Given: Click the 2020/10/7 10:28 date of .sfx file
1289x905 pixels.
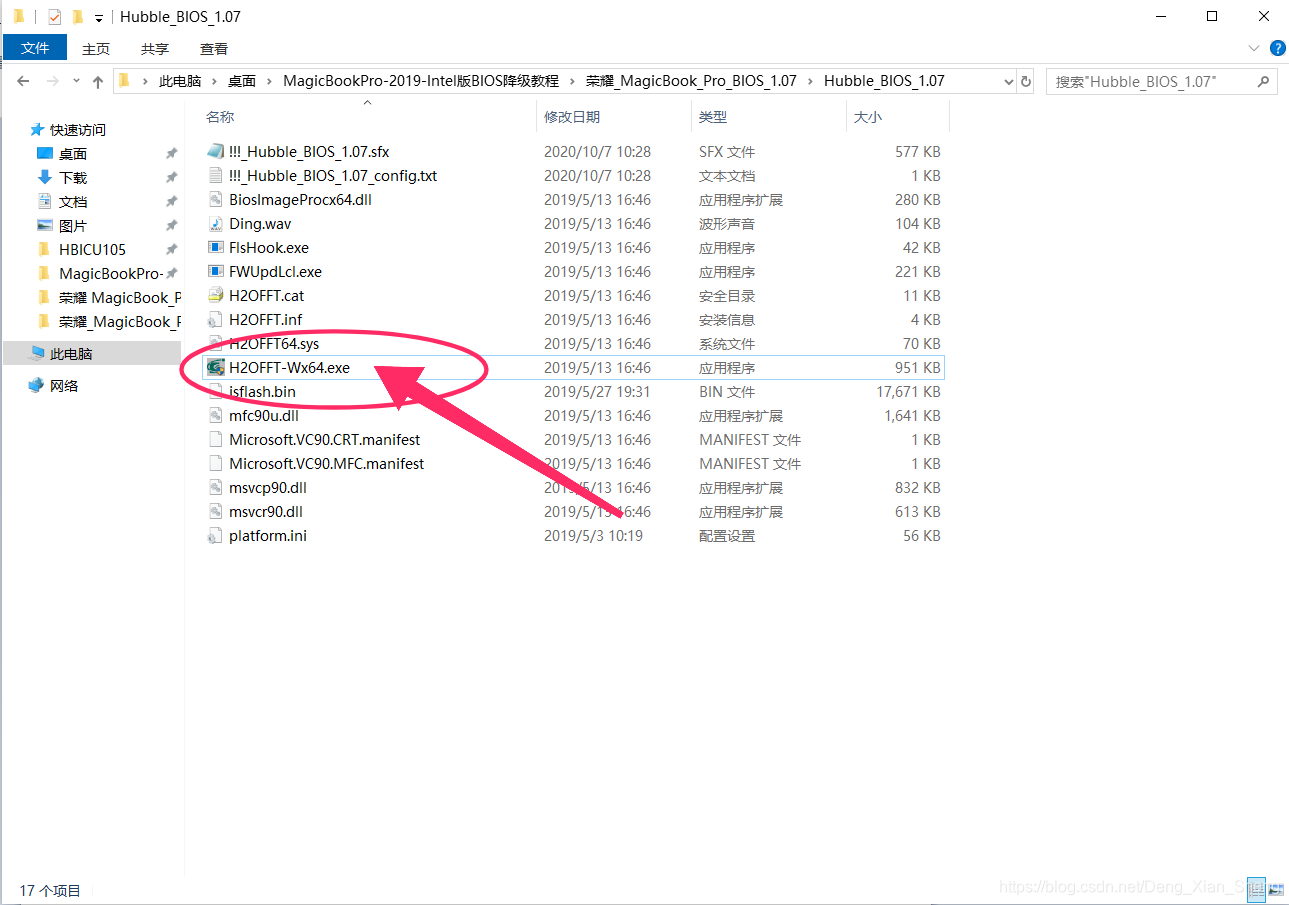Looking at the screenshot, I should pyautogui.click(x=597, y=152).
